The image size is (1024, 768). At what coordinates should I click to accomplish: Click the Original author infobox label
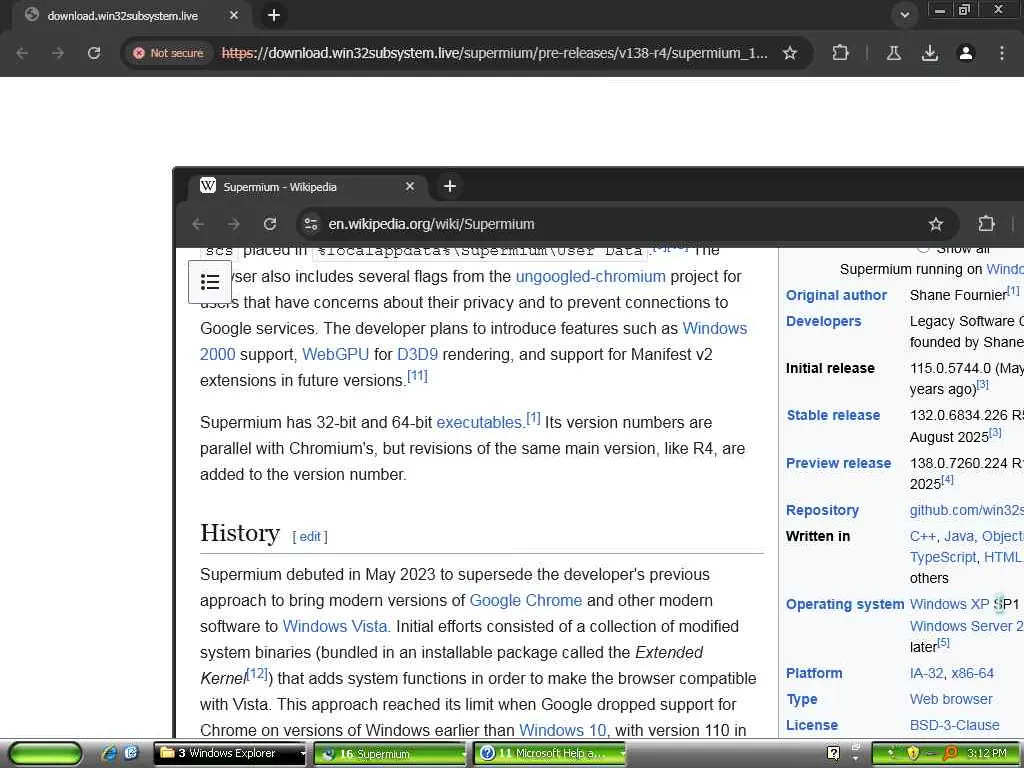pyautogui.click(x=836, y=295)
